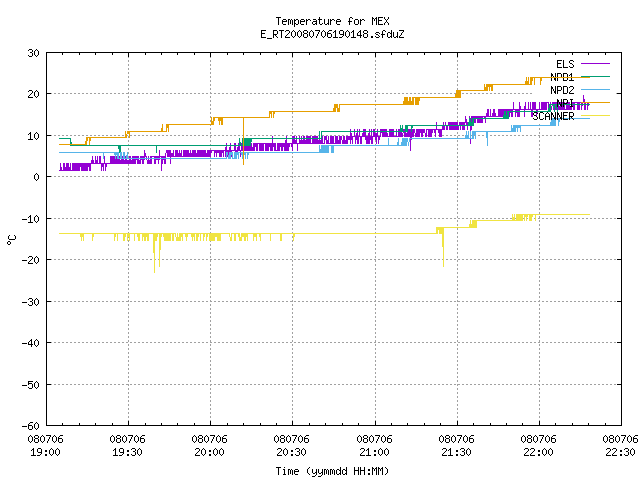Pick the purple ELS legend line sample

[595, 64]
